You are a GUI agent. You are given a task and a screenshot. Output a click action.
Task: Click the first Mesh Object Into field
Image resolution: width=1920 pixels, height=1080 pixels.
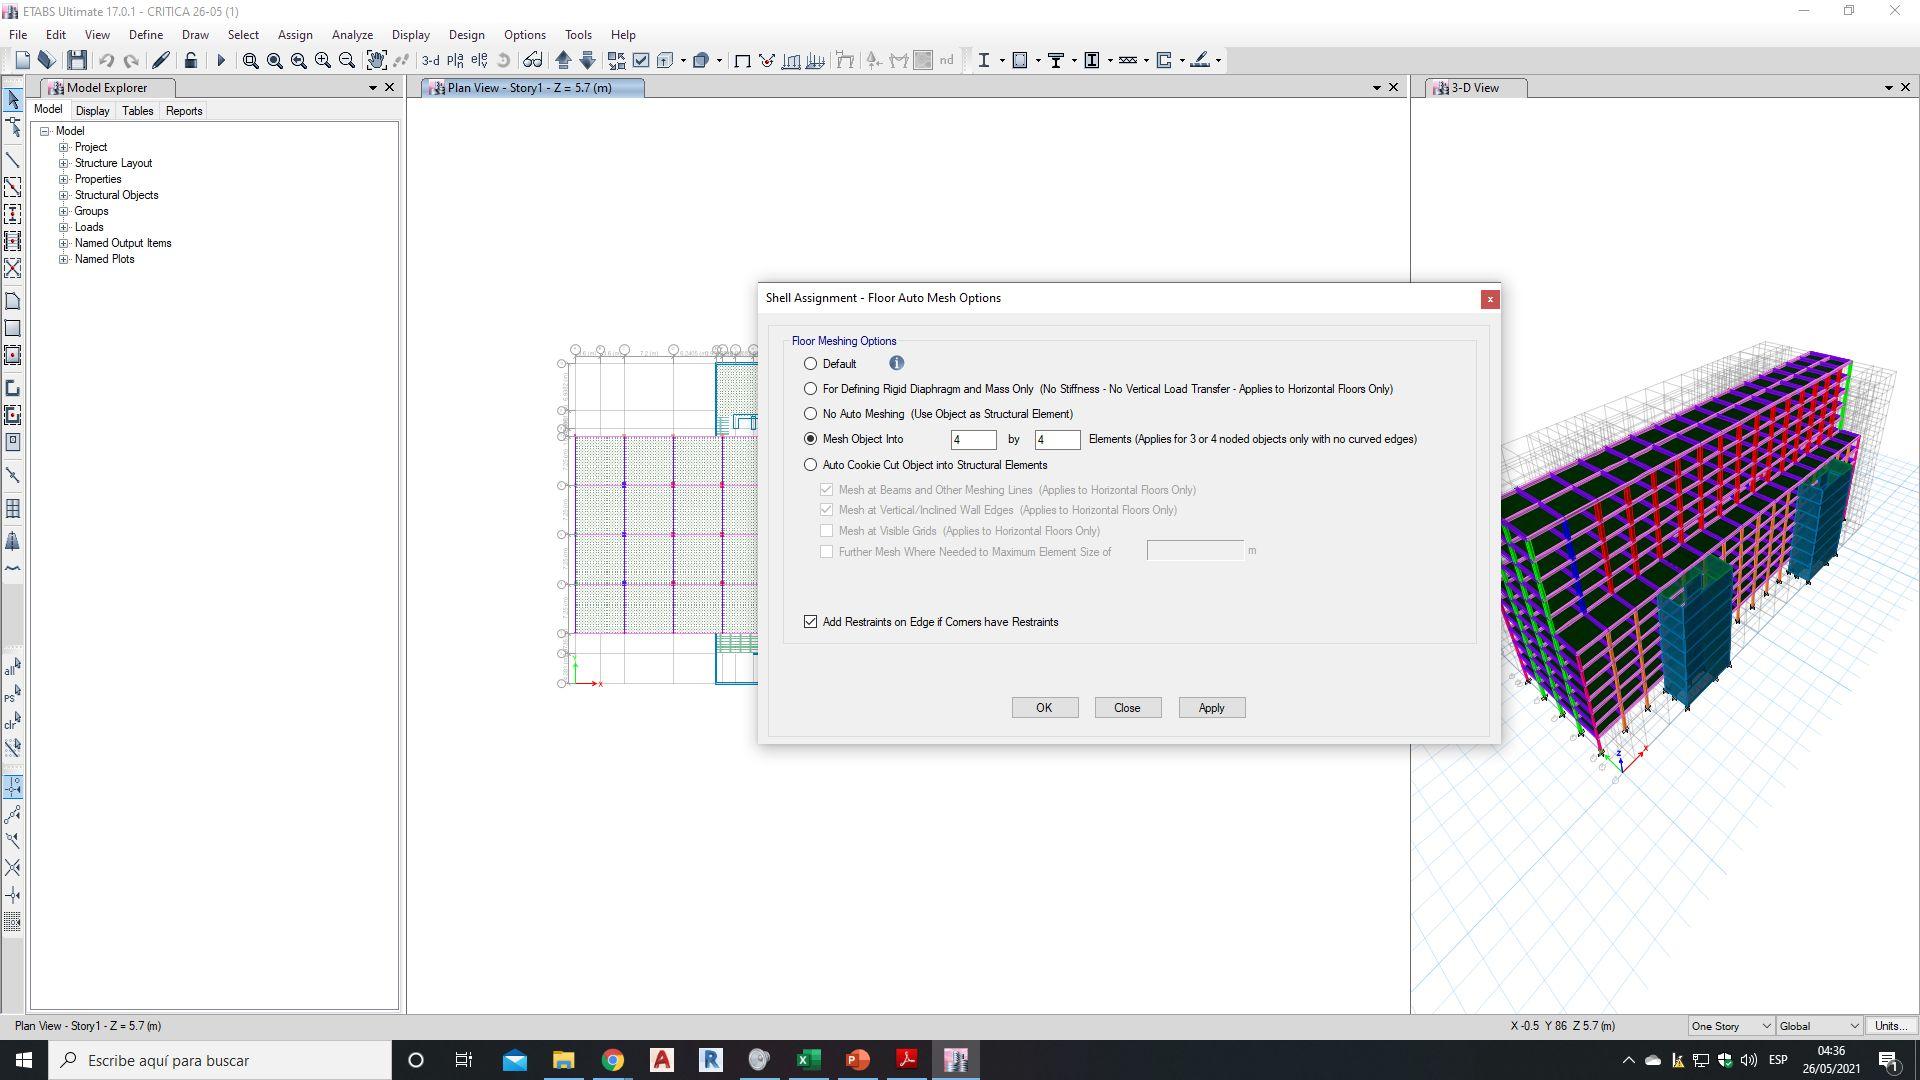tap(972, 440)
